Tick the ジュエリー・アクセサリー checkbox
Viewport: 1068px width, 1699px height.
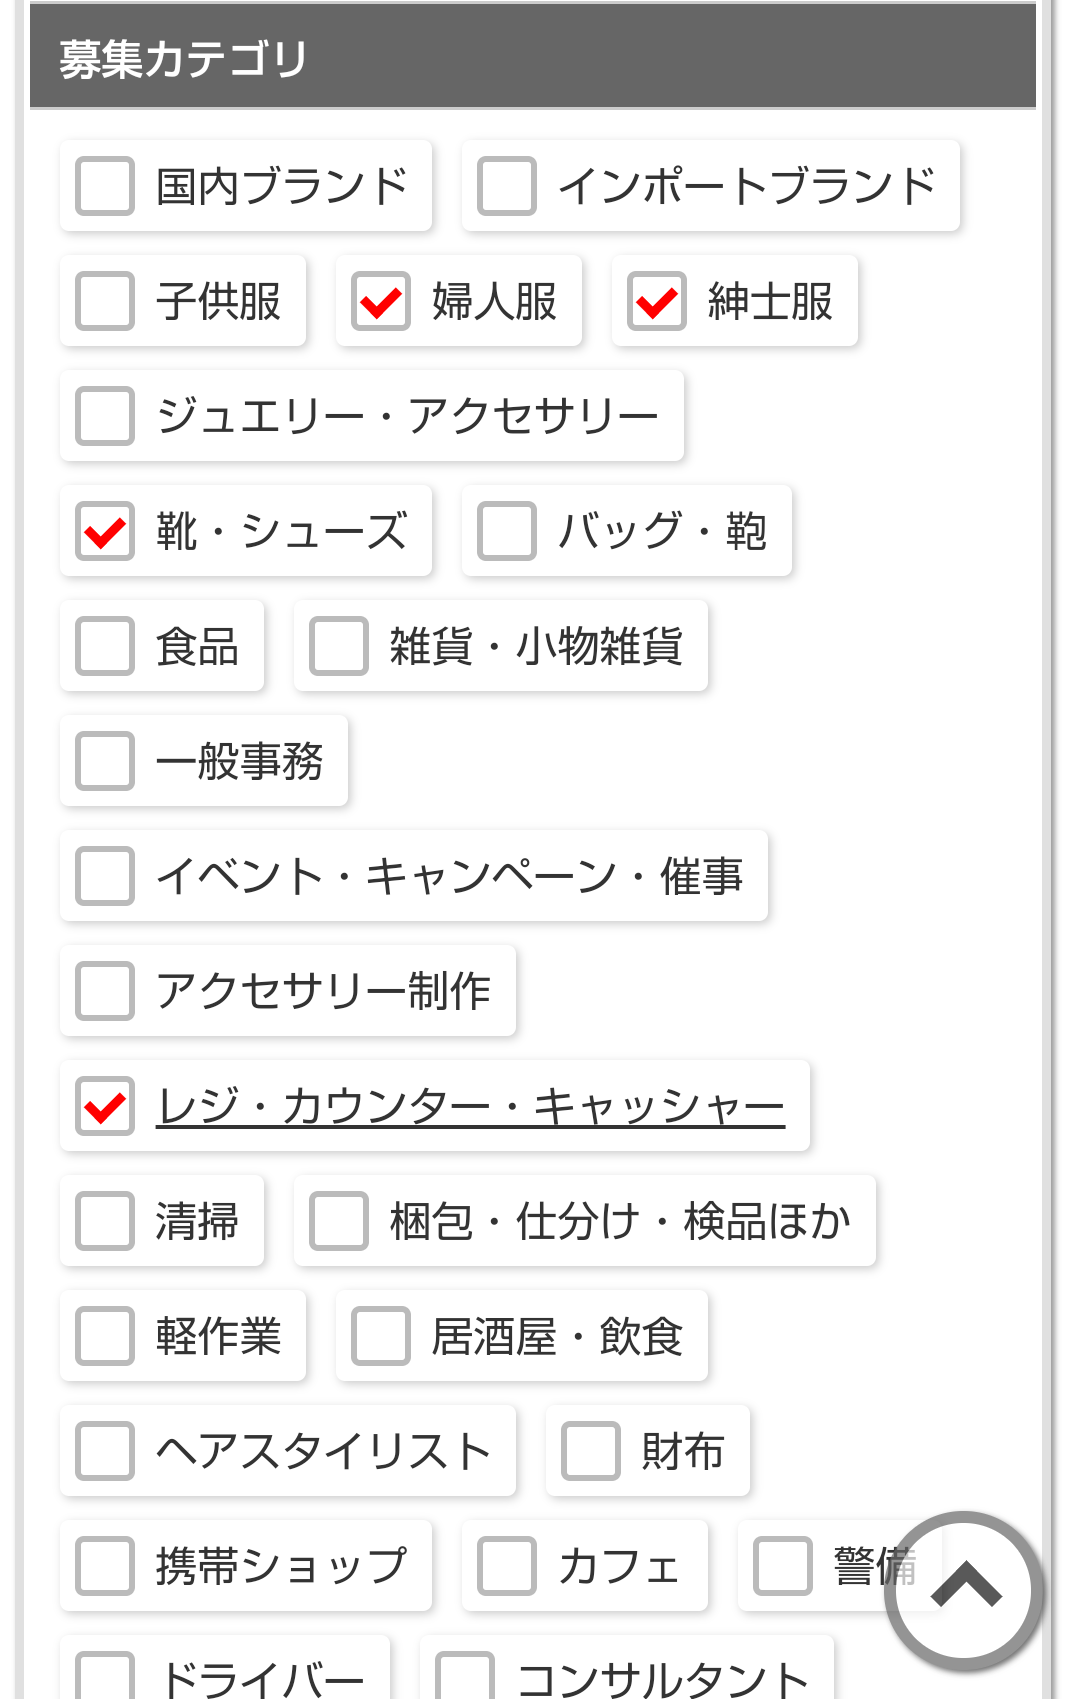105,416
